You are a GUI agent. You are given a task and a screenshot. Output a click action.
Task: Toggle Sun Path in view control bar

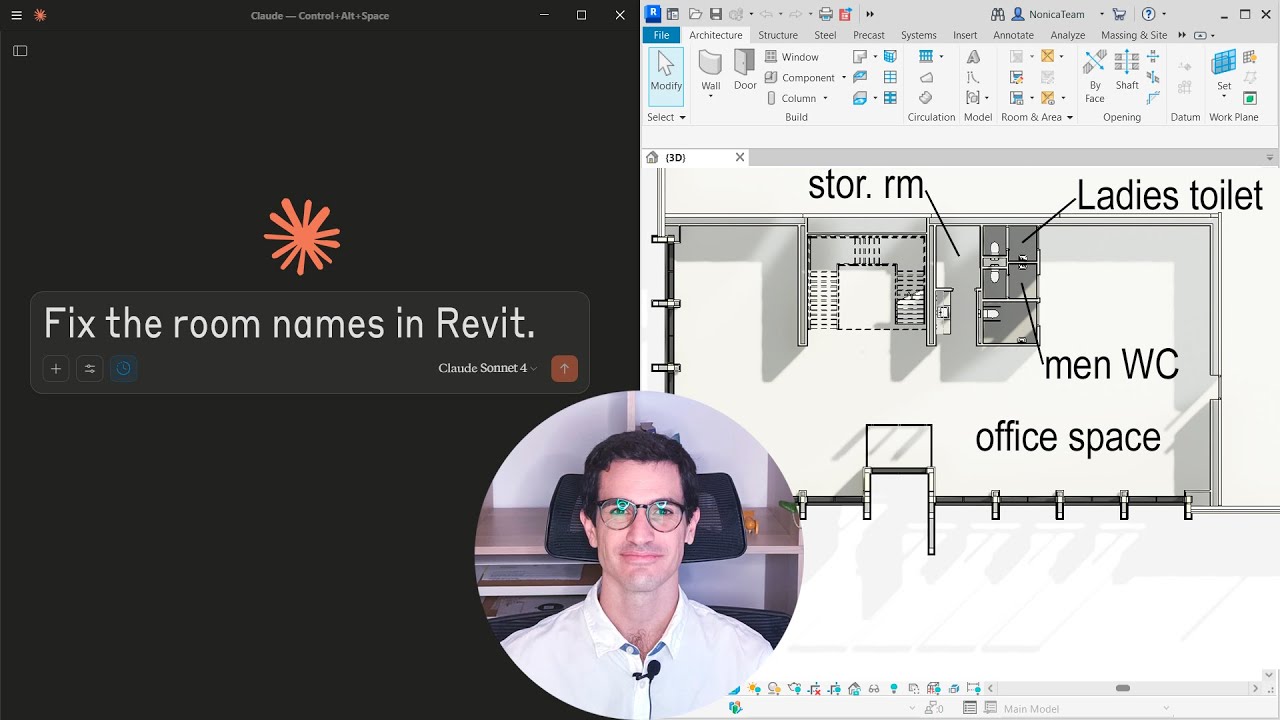(754, 689)
